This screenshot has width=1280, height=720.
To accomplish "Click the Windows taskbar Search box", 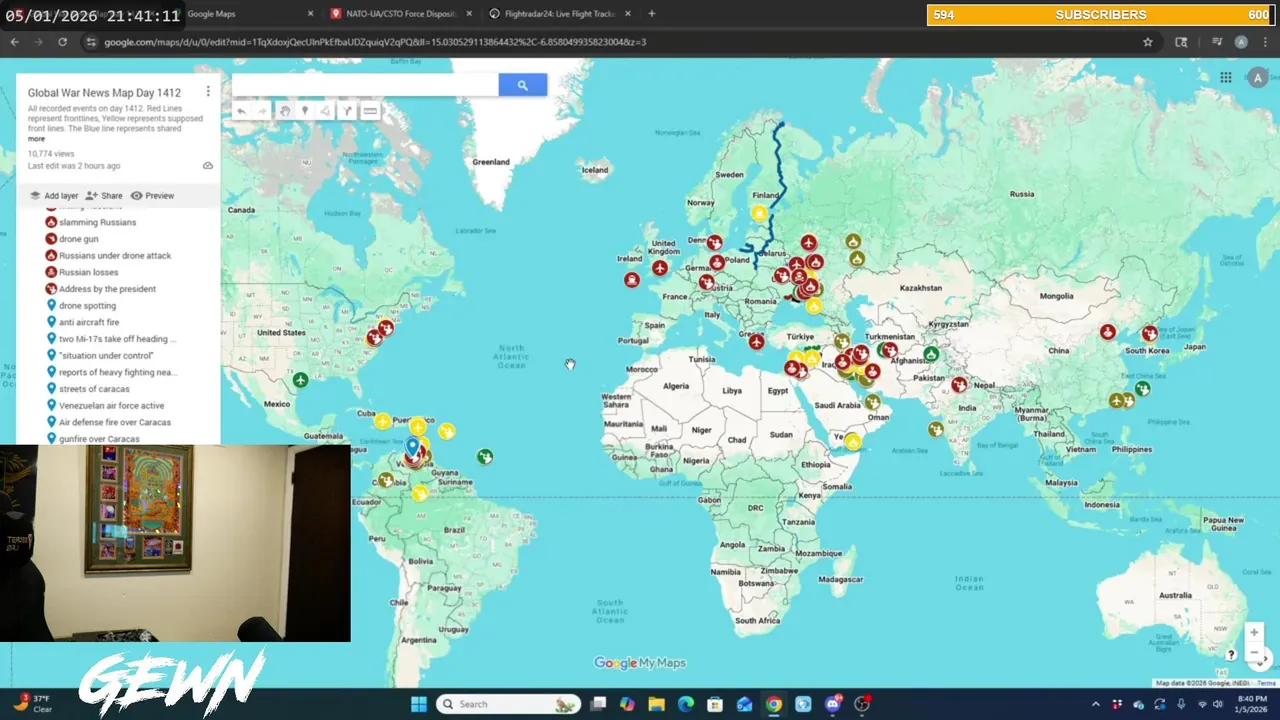I will pyautogui.click(x=510, y=704).
